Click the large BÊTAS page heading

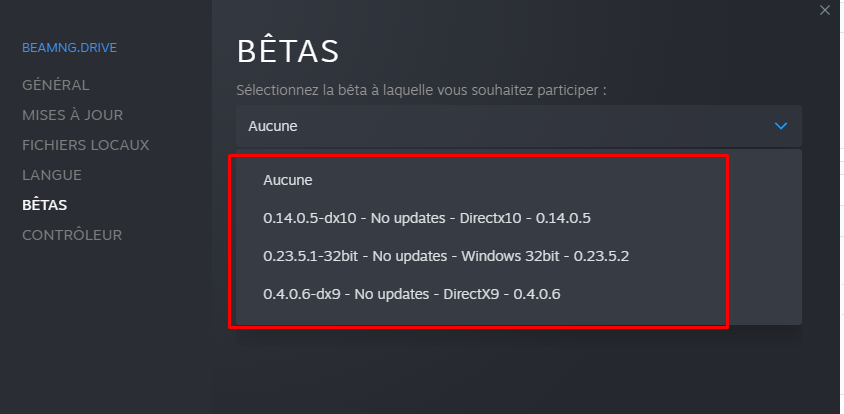(x=288, y=51)
